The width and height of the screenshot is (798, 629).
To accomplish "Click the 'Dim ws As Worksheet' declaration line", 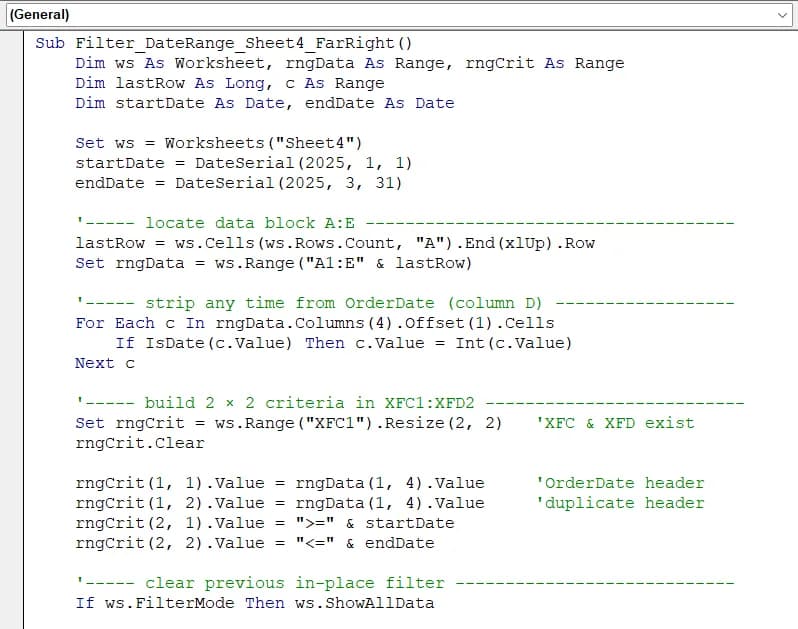I will [350, 63].
